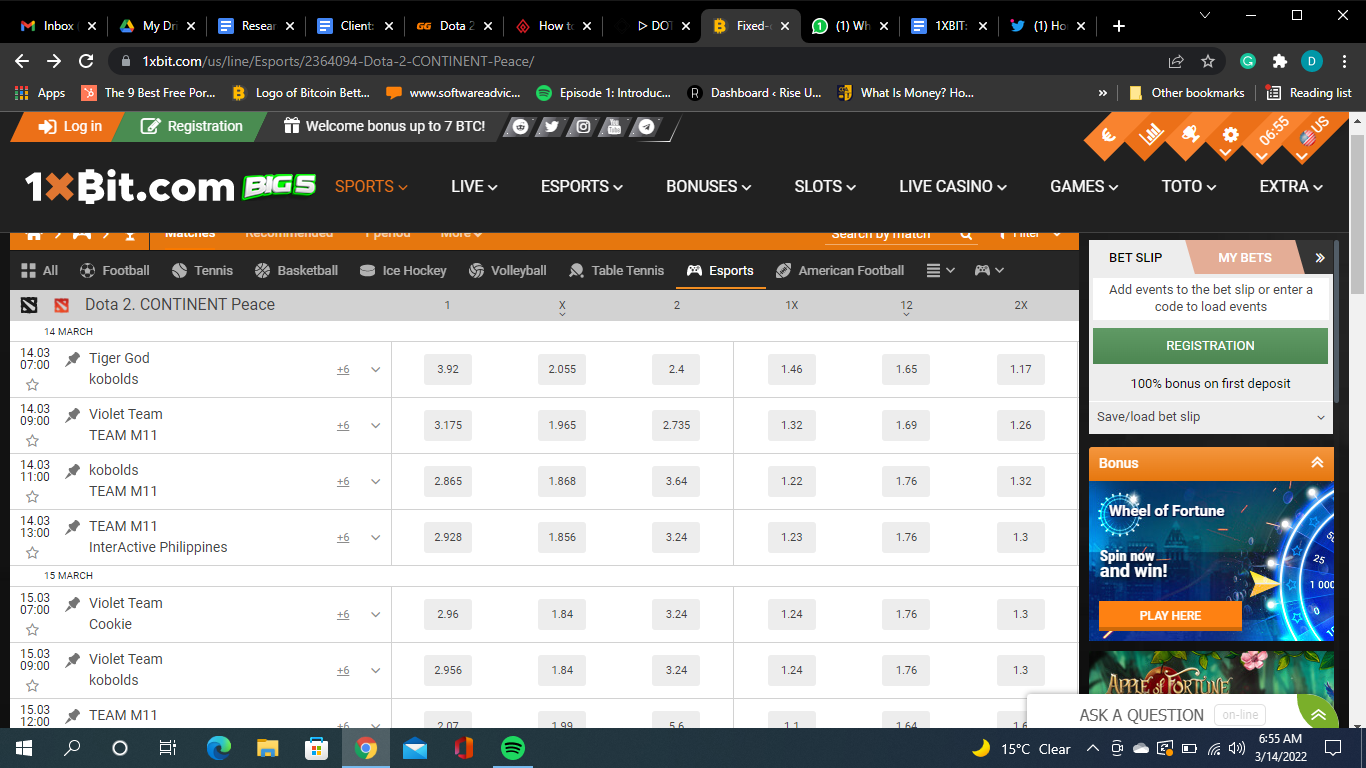Select the Basketball sports filter icon
Screen dimensions: 1366x768
pyautogui.click(x=261, y=270)
